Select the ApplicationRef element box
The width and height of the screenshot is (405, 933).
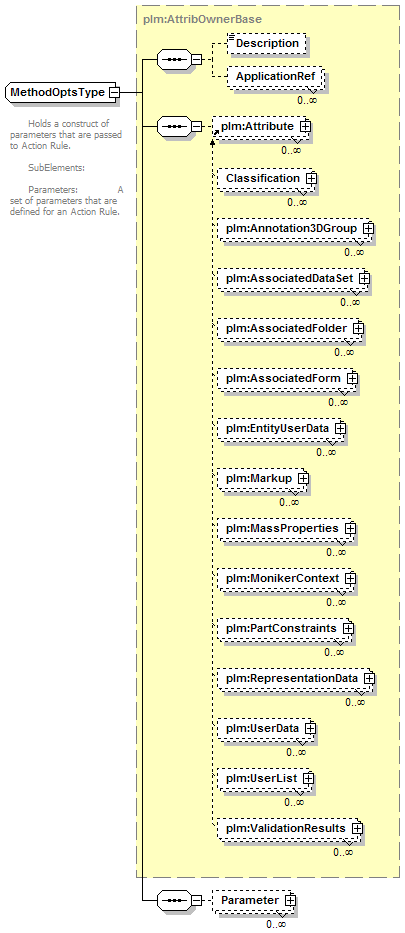pos(275,77)
